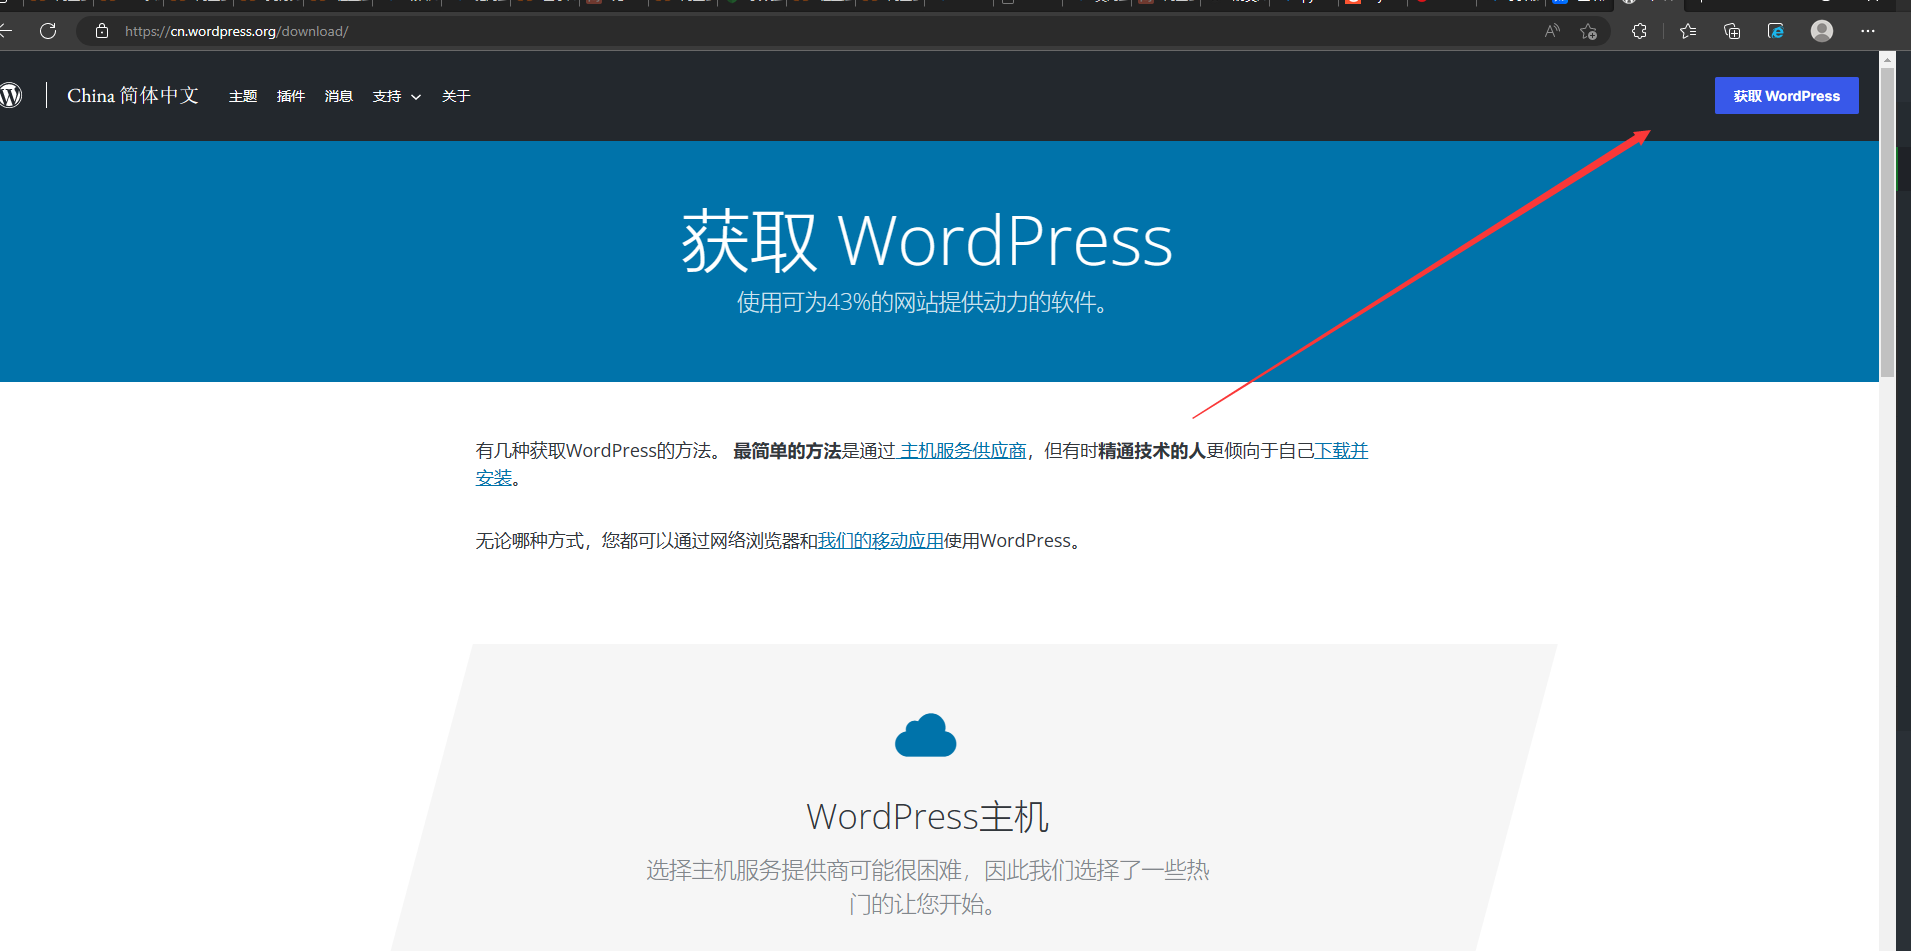
Task: Open the Extensions puzzle-piece icon
Action: [x=1639, y=31]
